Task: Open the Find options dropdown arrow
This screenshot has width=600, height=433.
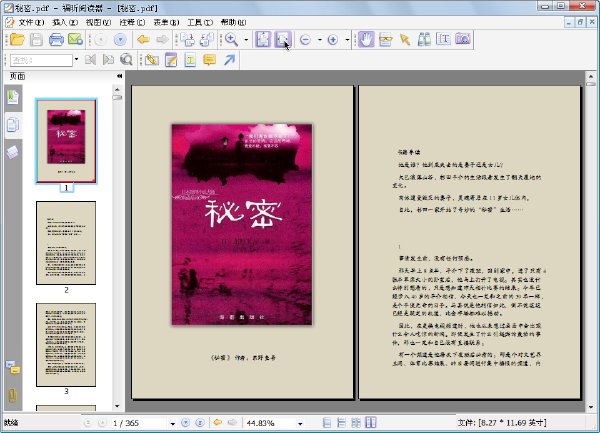Action: pos(76,59)
